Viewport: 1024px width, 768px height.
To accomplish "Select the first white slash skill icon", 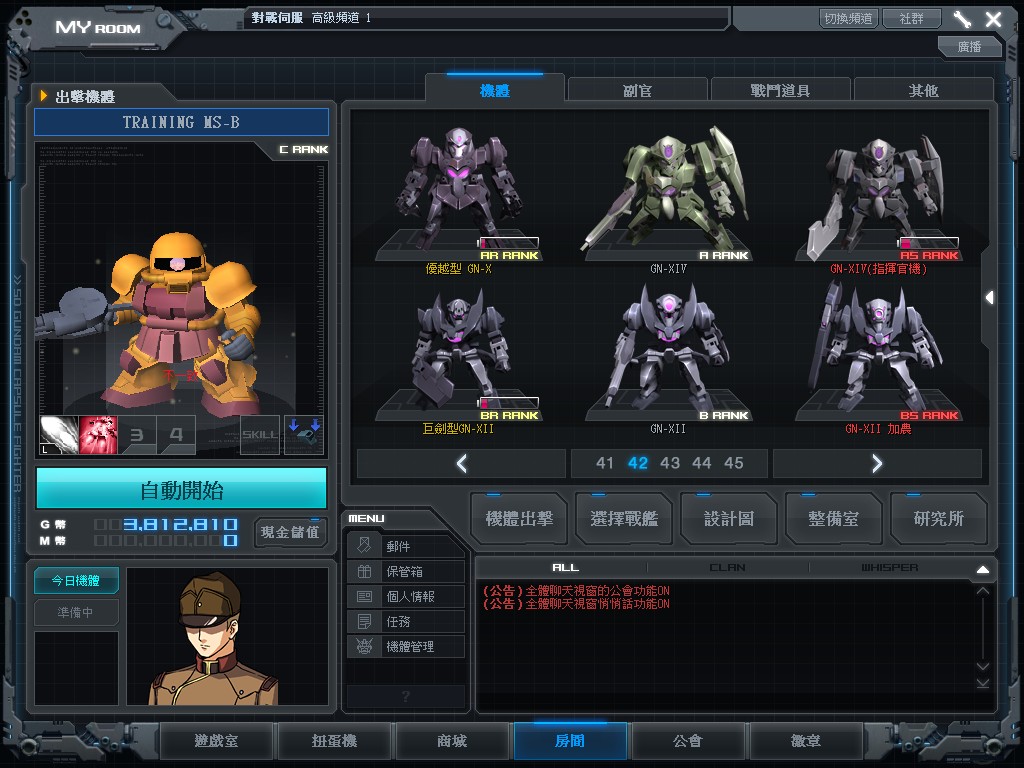I will click(59, 435).
